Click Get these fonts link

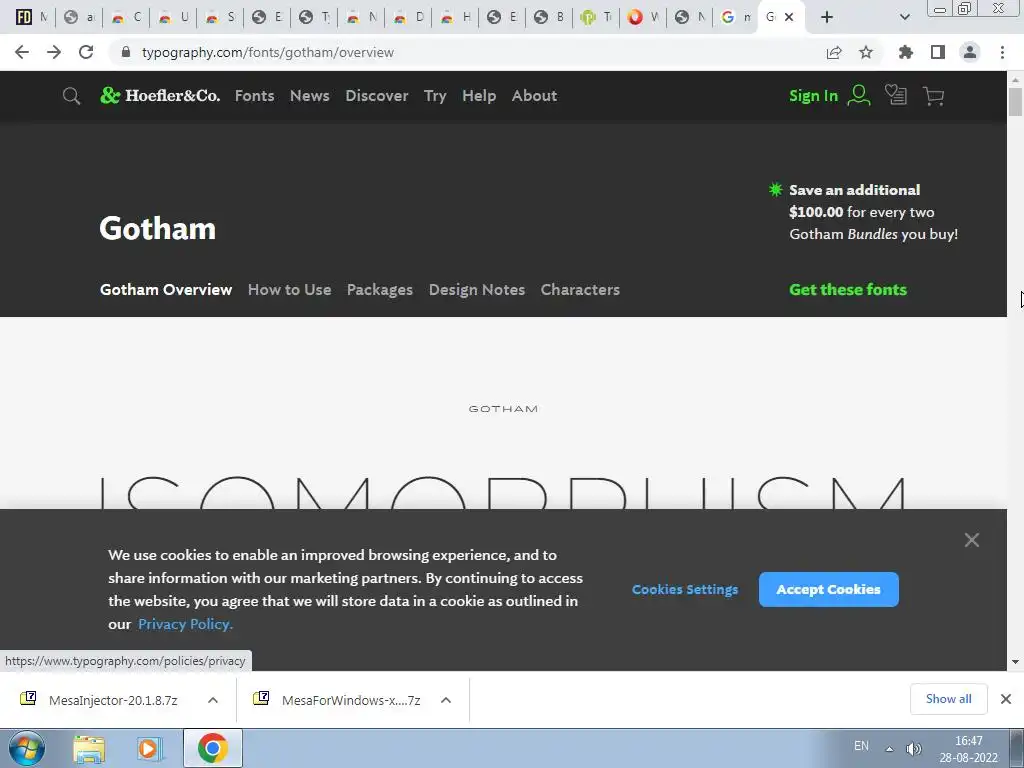(x=848, y=289)
